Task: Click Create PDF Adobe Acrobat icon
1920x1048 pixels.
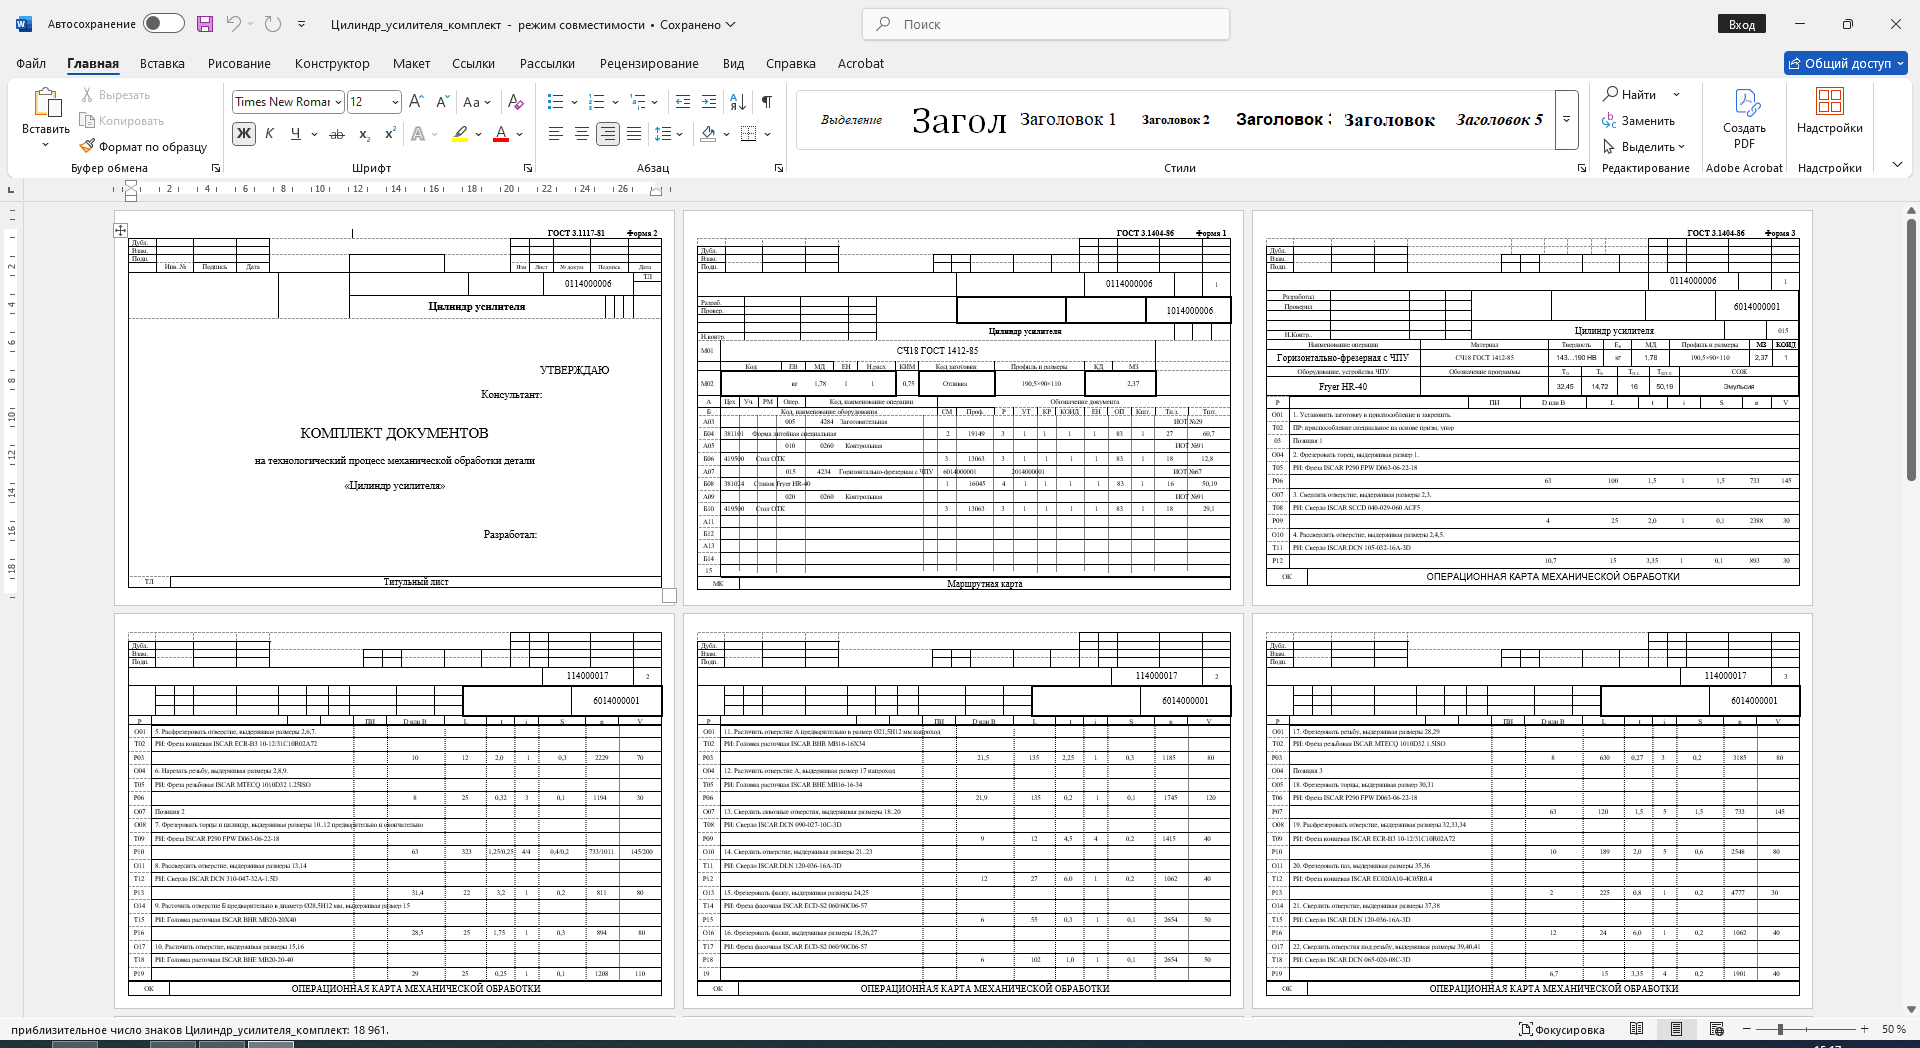Action: point(1744,118)
